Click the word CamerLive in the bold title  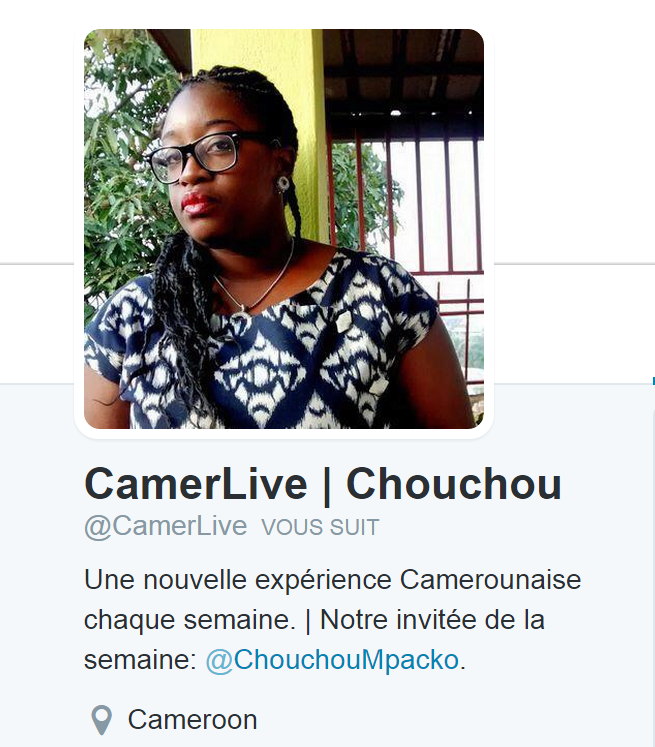click(196, 484)
